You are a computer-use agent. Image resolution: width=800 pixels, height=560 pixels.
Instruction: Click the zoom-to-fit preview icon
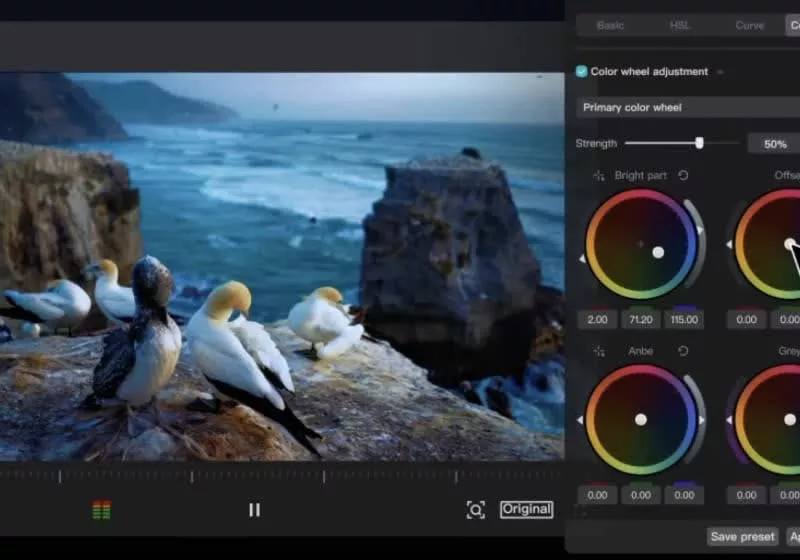[x=476, y=510]
